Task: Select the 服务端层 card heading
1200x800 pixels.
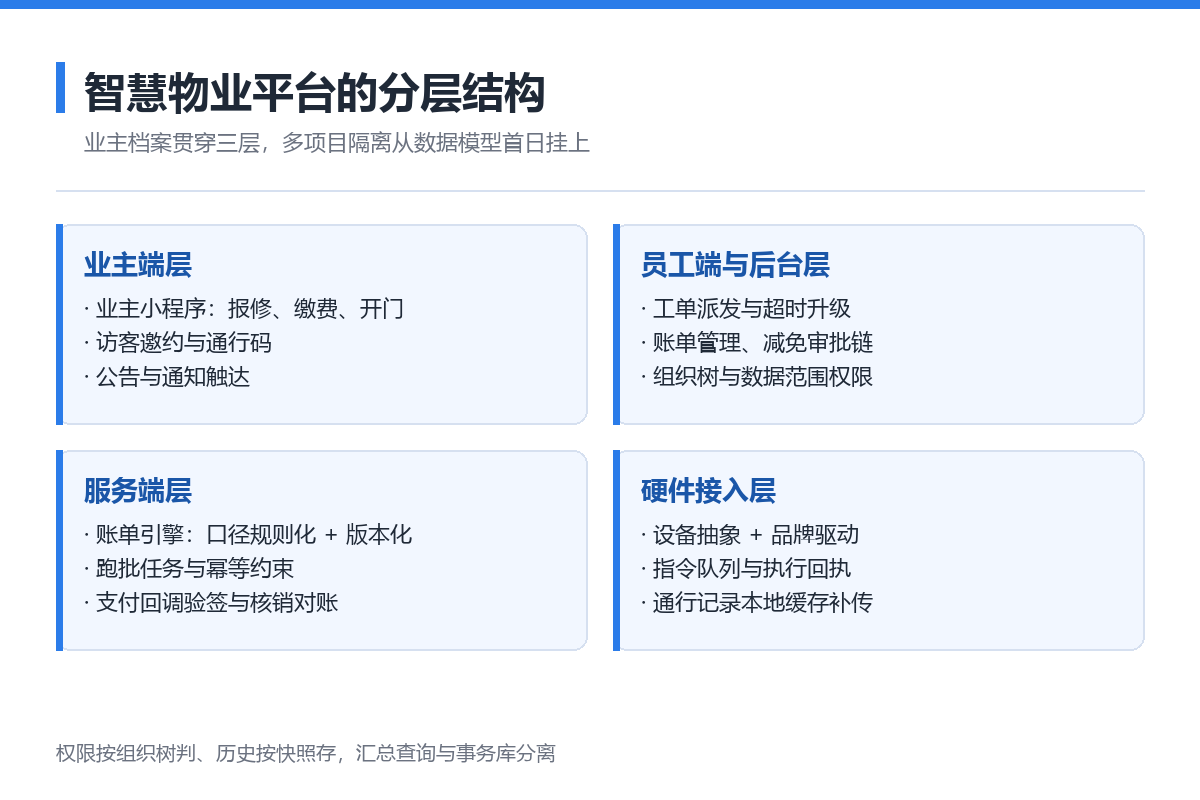Action: click(138, 491)
